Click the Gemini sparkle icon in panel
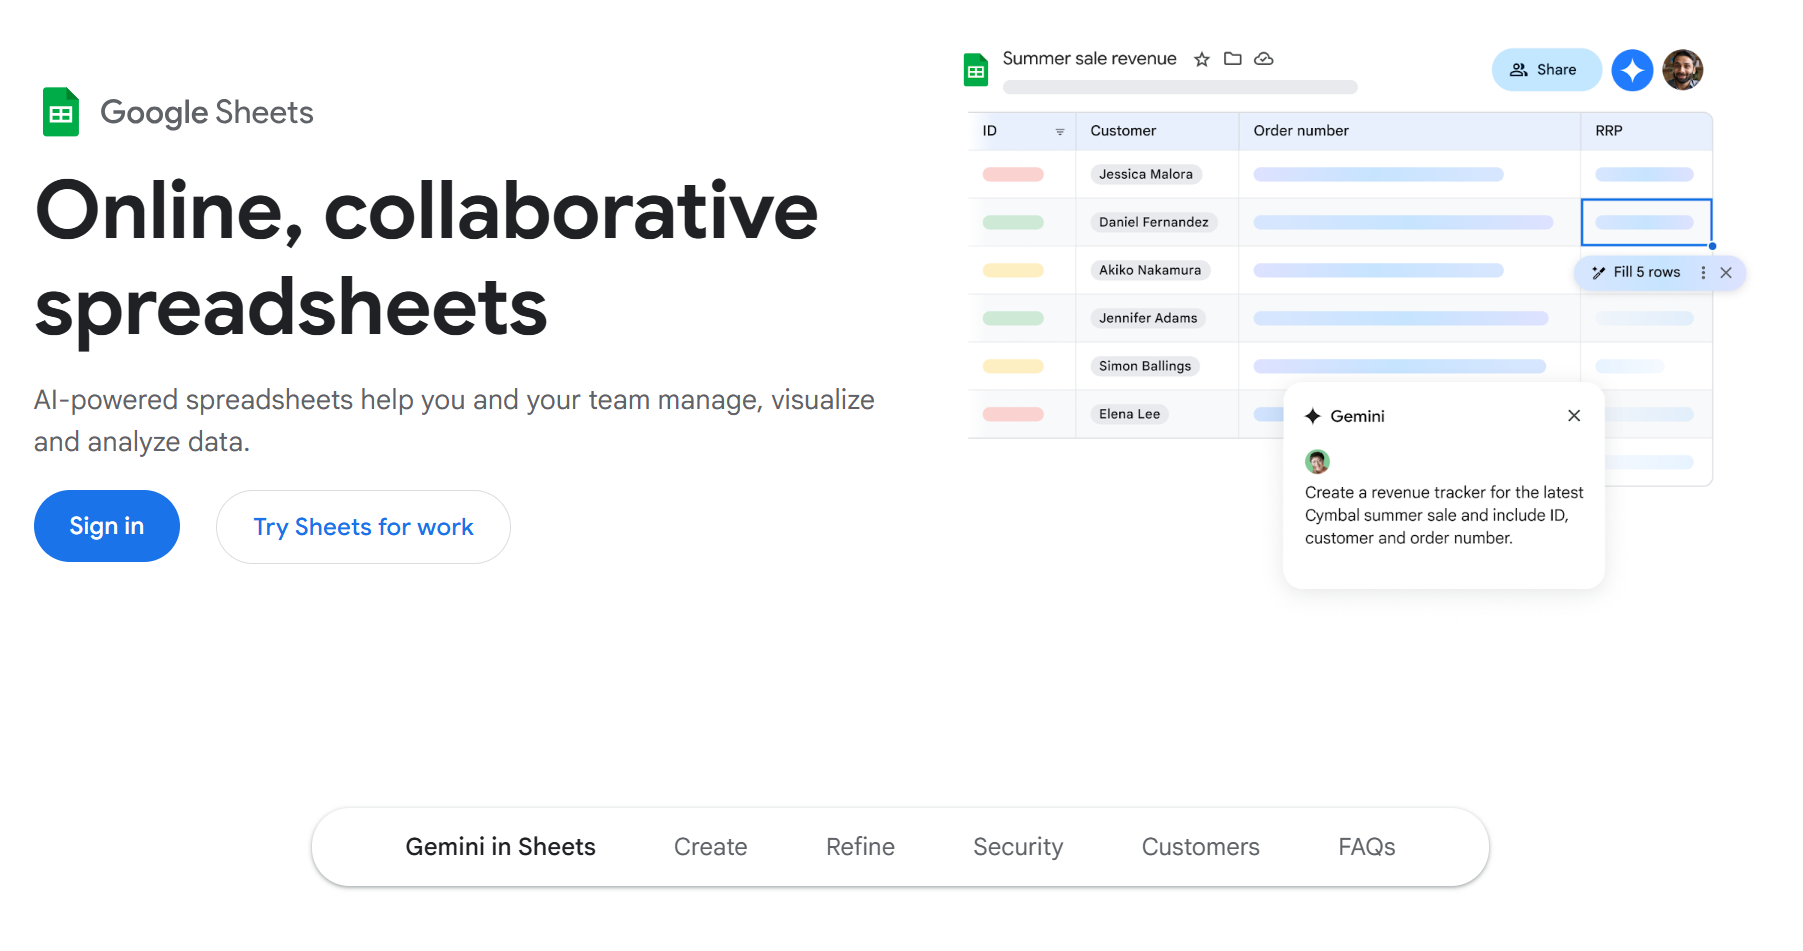 1313,416
